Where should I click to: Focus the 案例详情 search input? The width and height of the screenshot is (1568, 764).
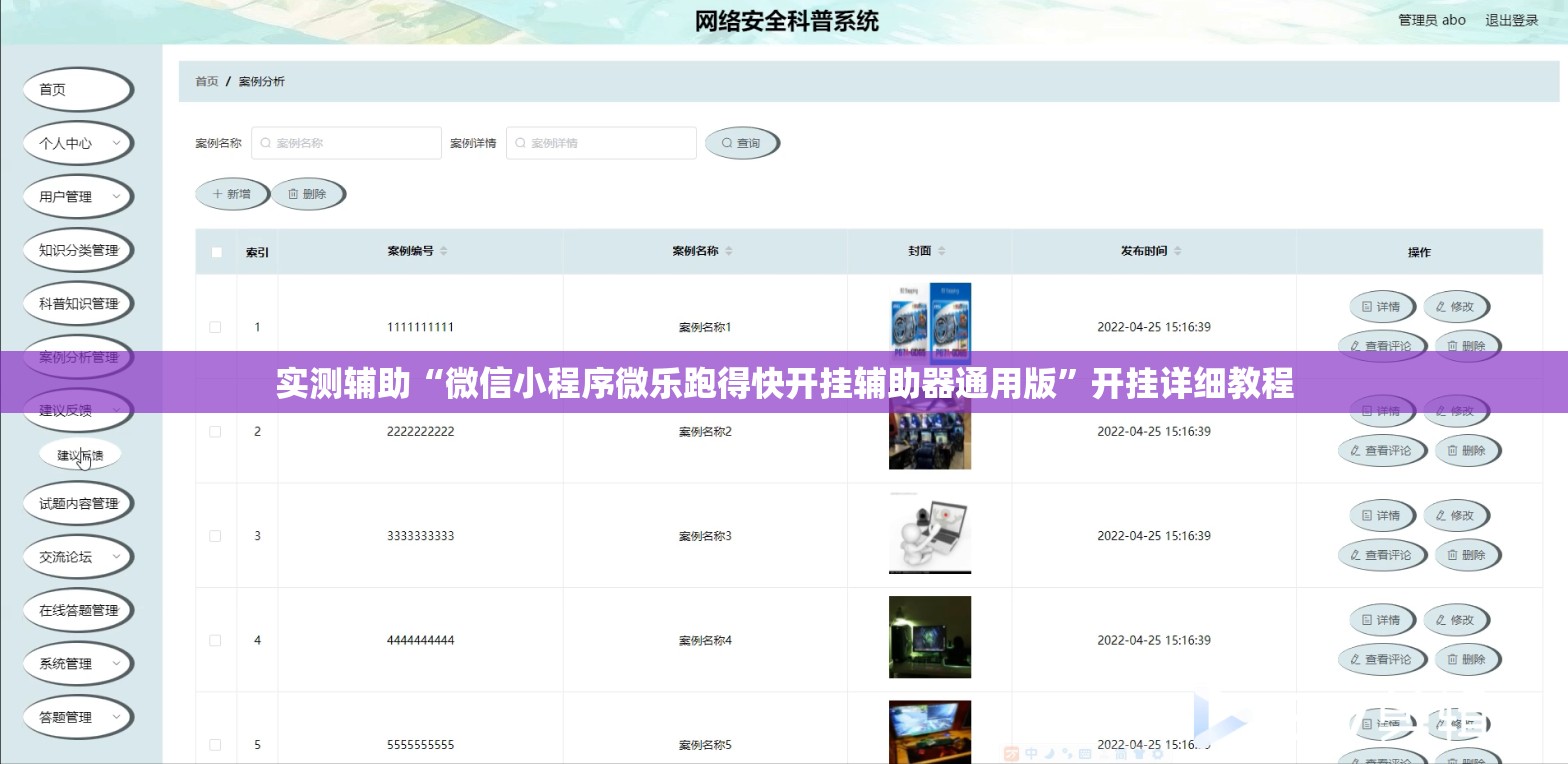[x=601, y=143]
